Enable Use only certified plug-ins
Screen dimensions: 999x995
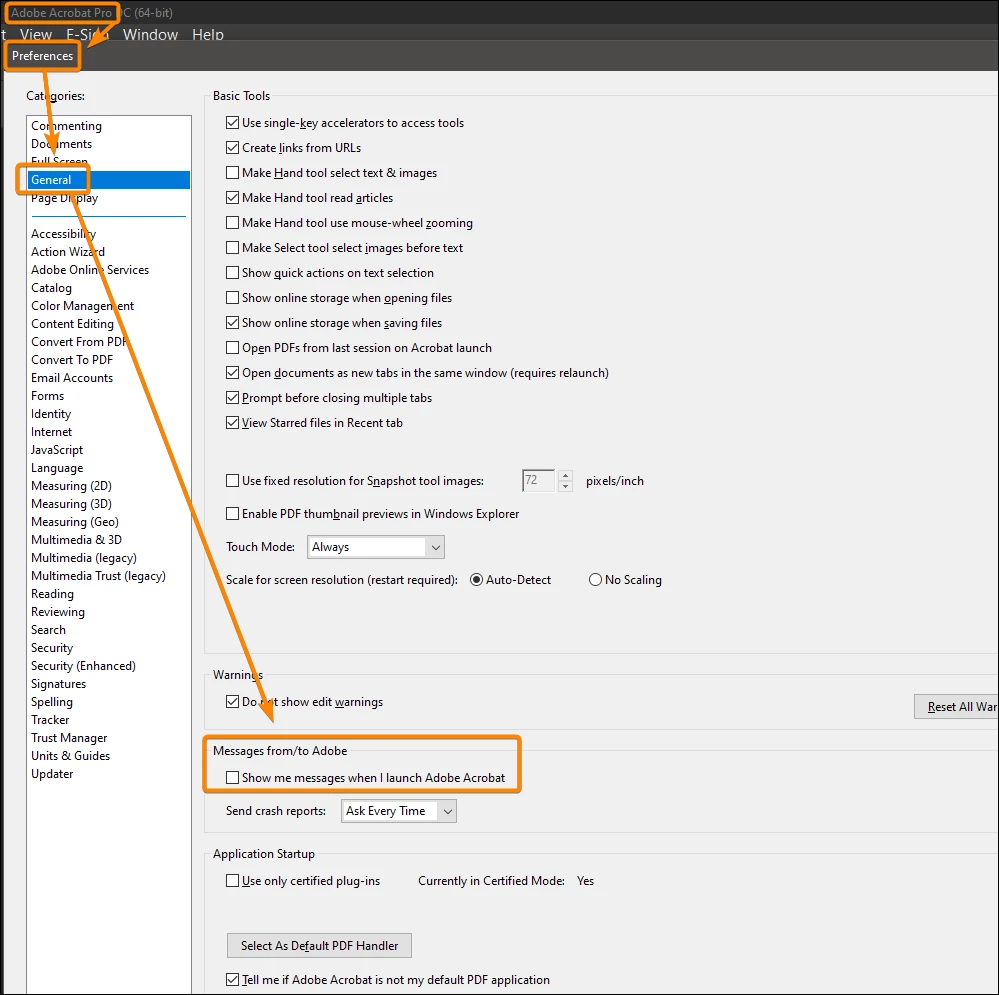click(233, 880)
